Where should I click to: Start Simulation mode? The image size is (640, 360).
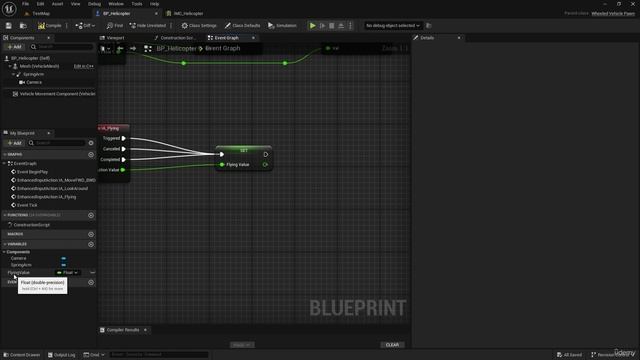click(282, 26)
